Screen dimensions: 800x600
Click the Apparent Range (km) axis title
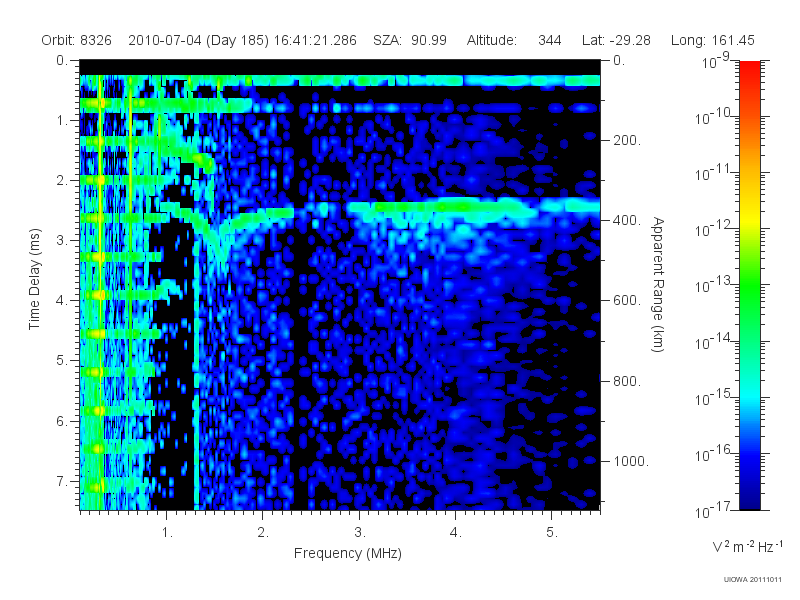[658, 284]
